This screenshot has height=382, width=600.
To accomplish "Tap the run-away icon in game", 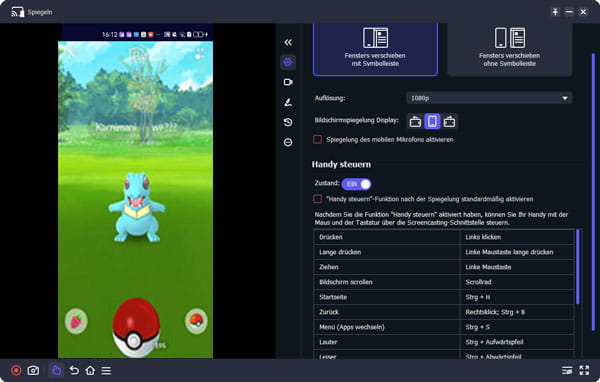I will [72, 52].
